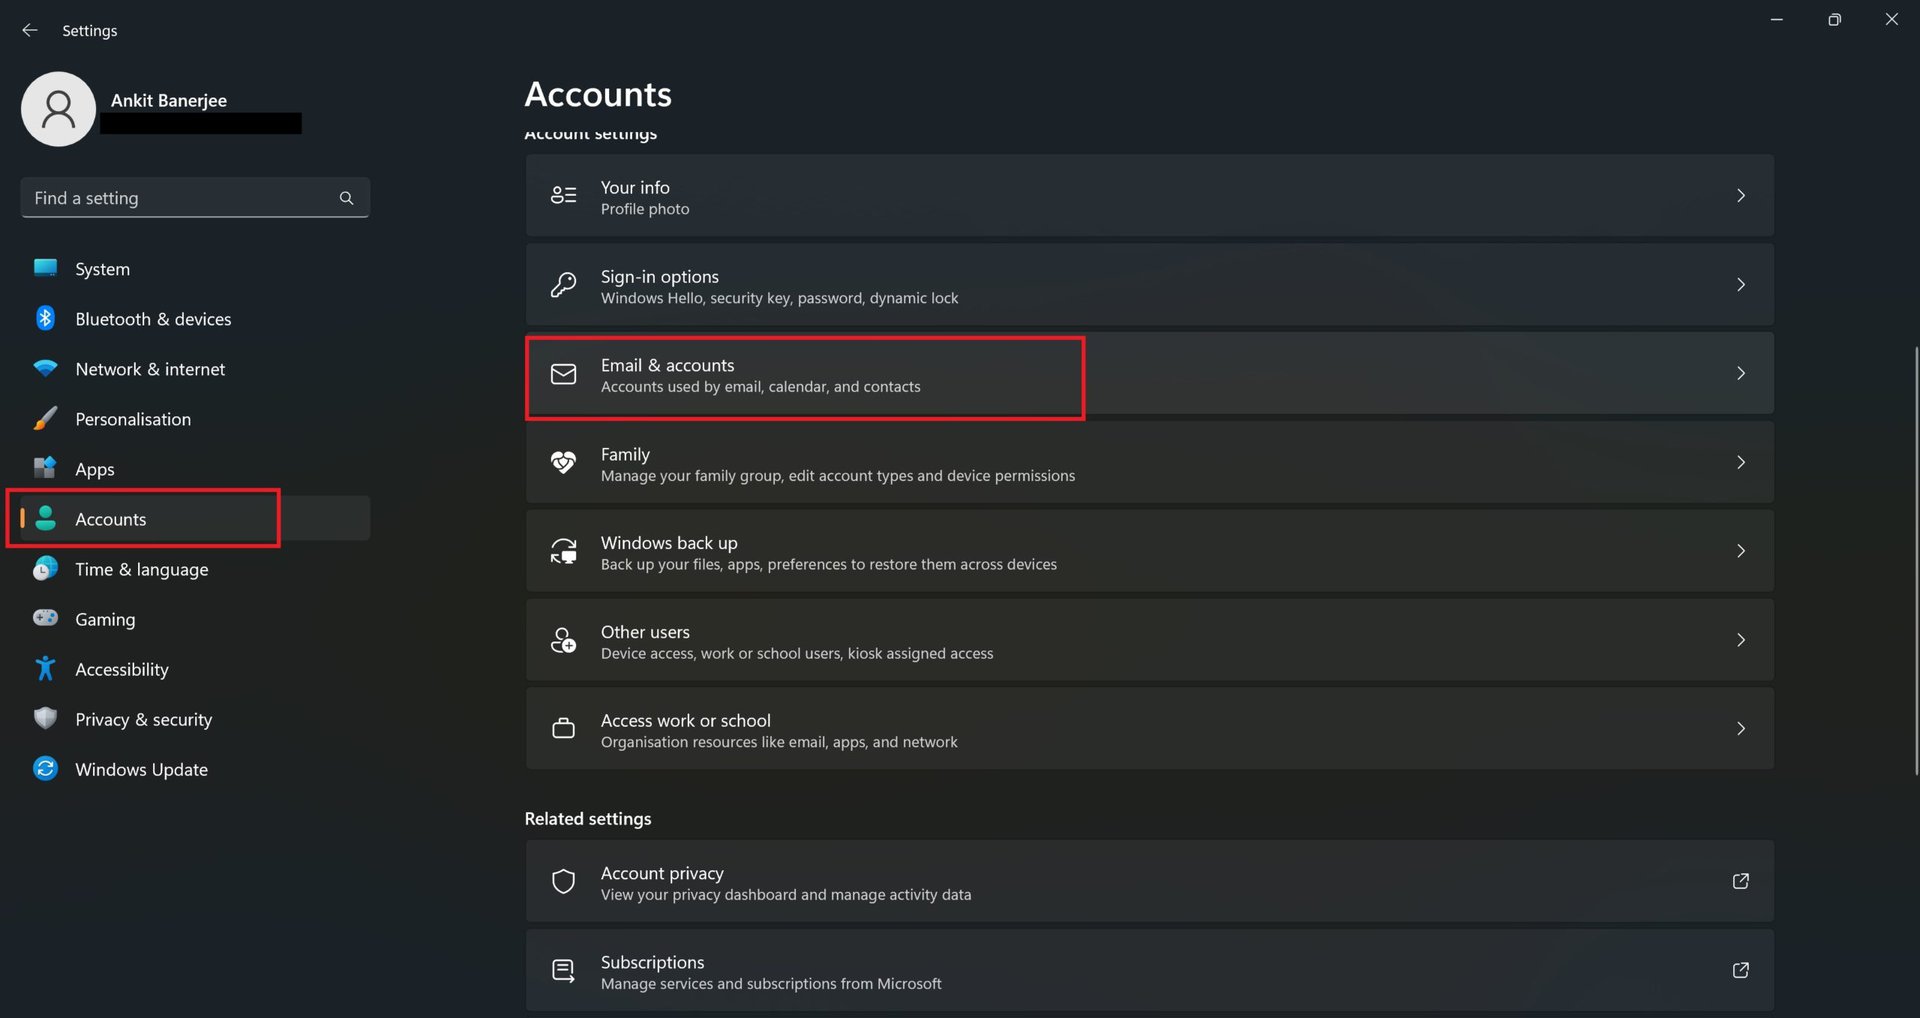Click the Privacy & security shield icon
The height and width of the screenshot is (1018, 1920).
tap(45, 719)
